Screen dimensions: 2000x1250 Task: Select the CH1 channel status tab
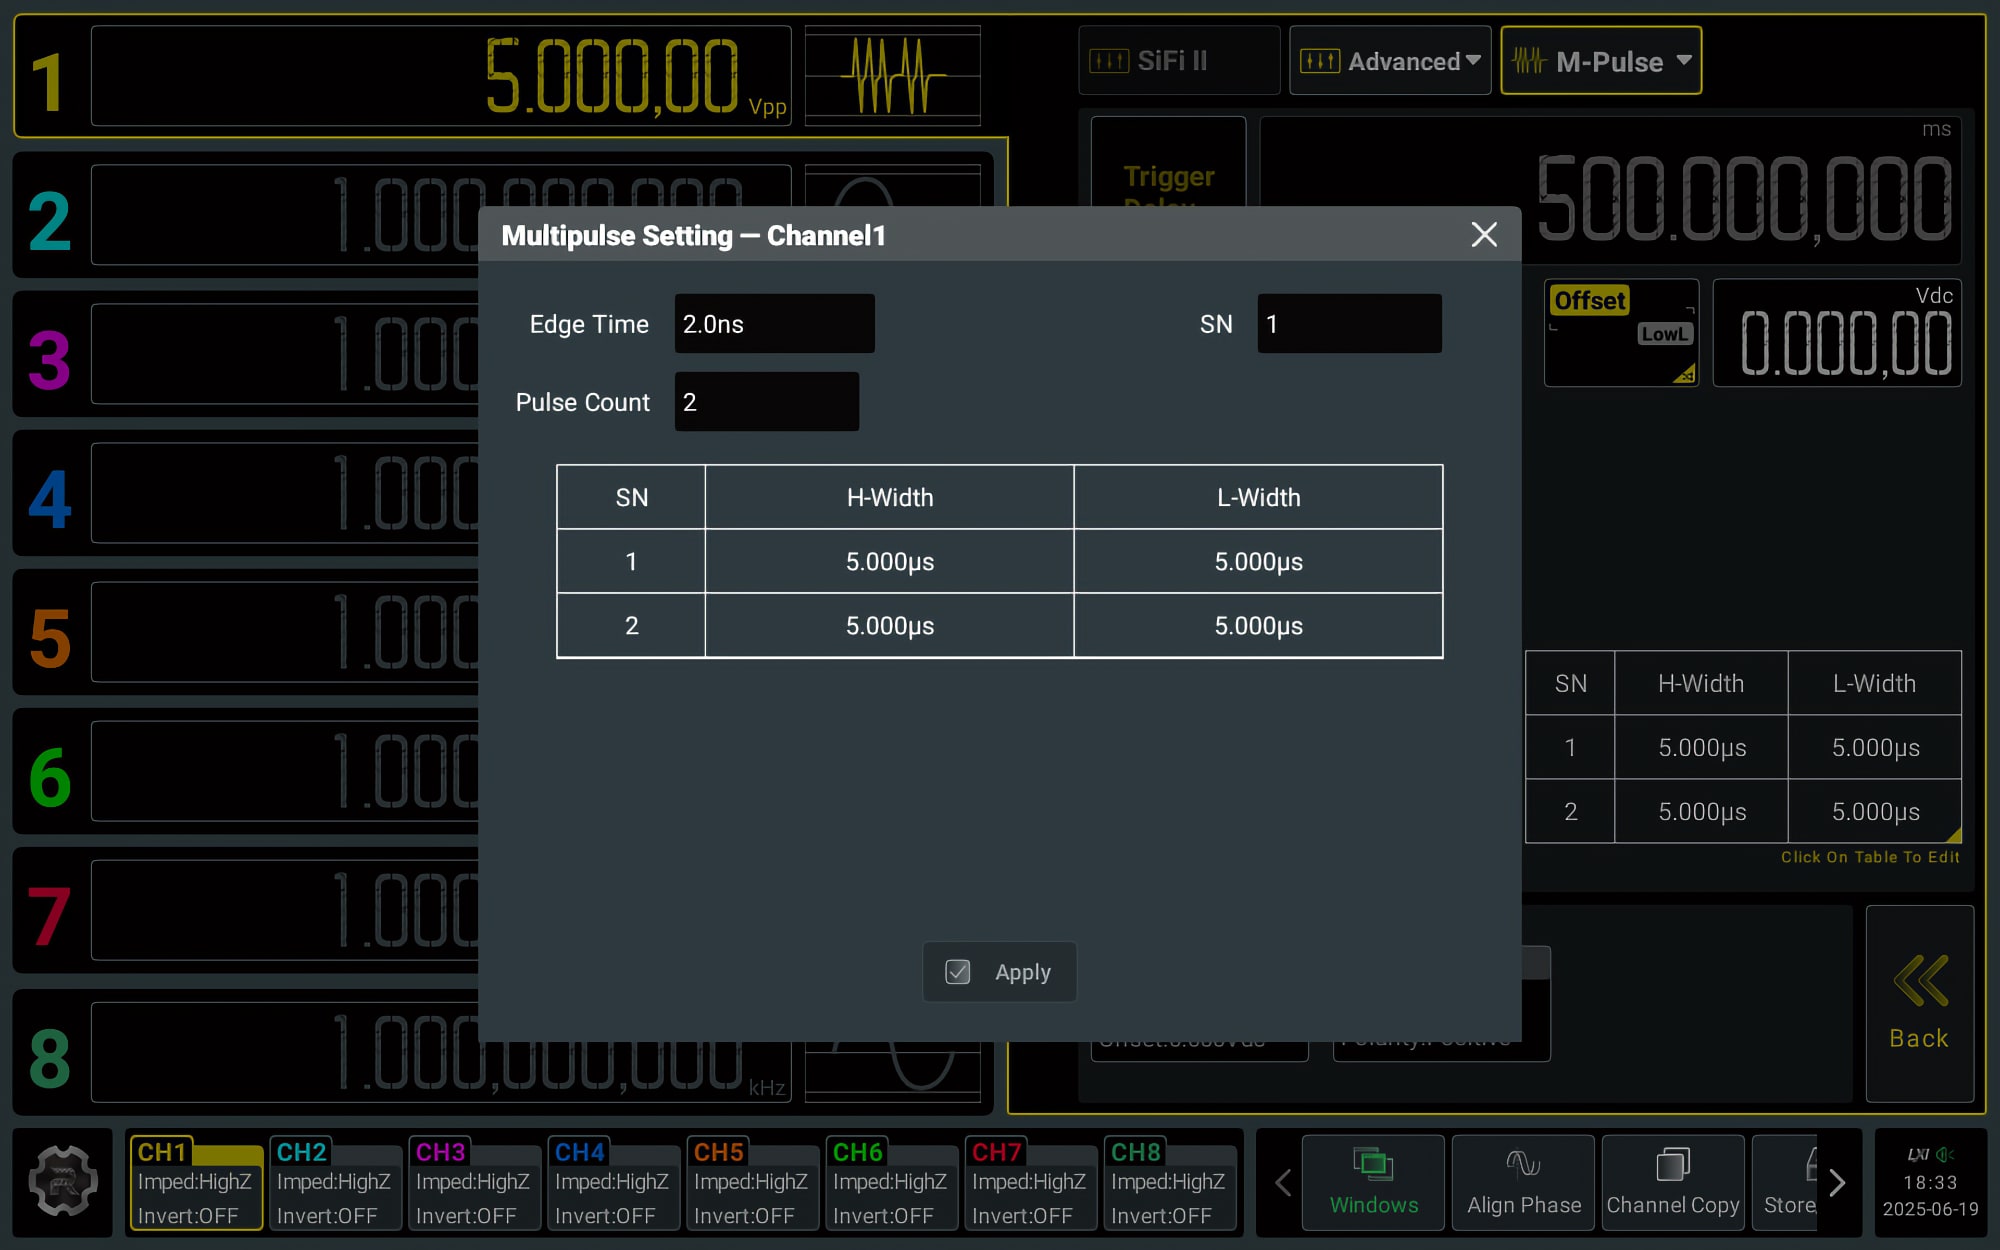click(196, 1183)
